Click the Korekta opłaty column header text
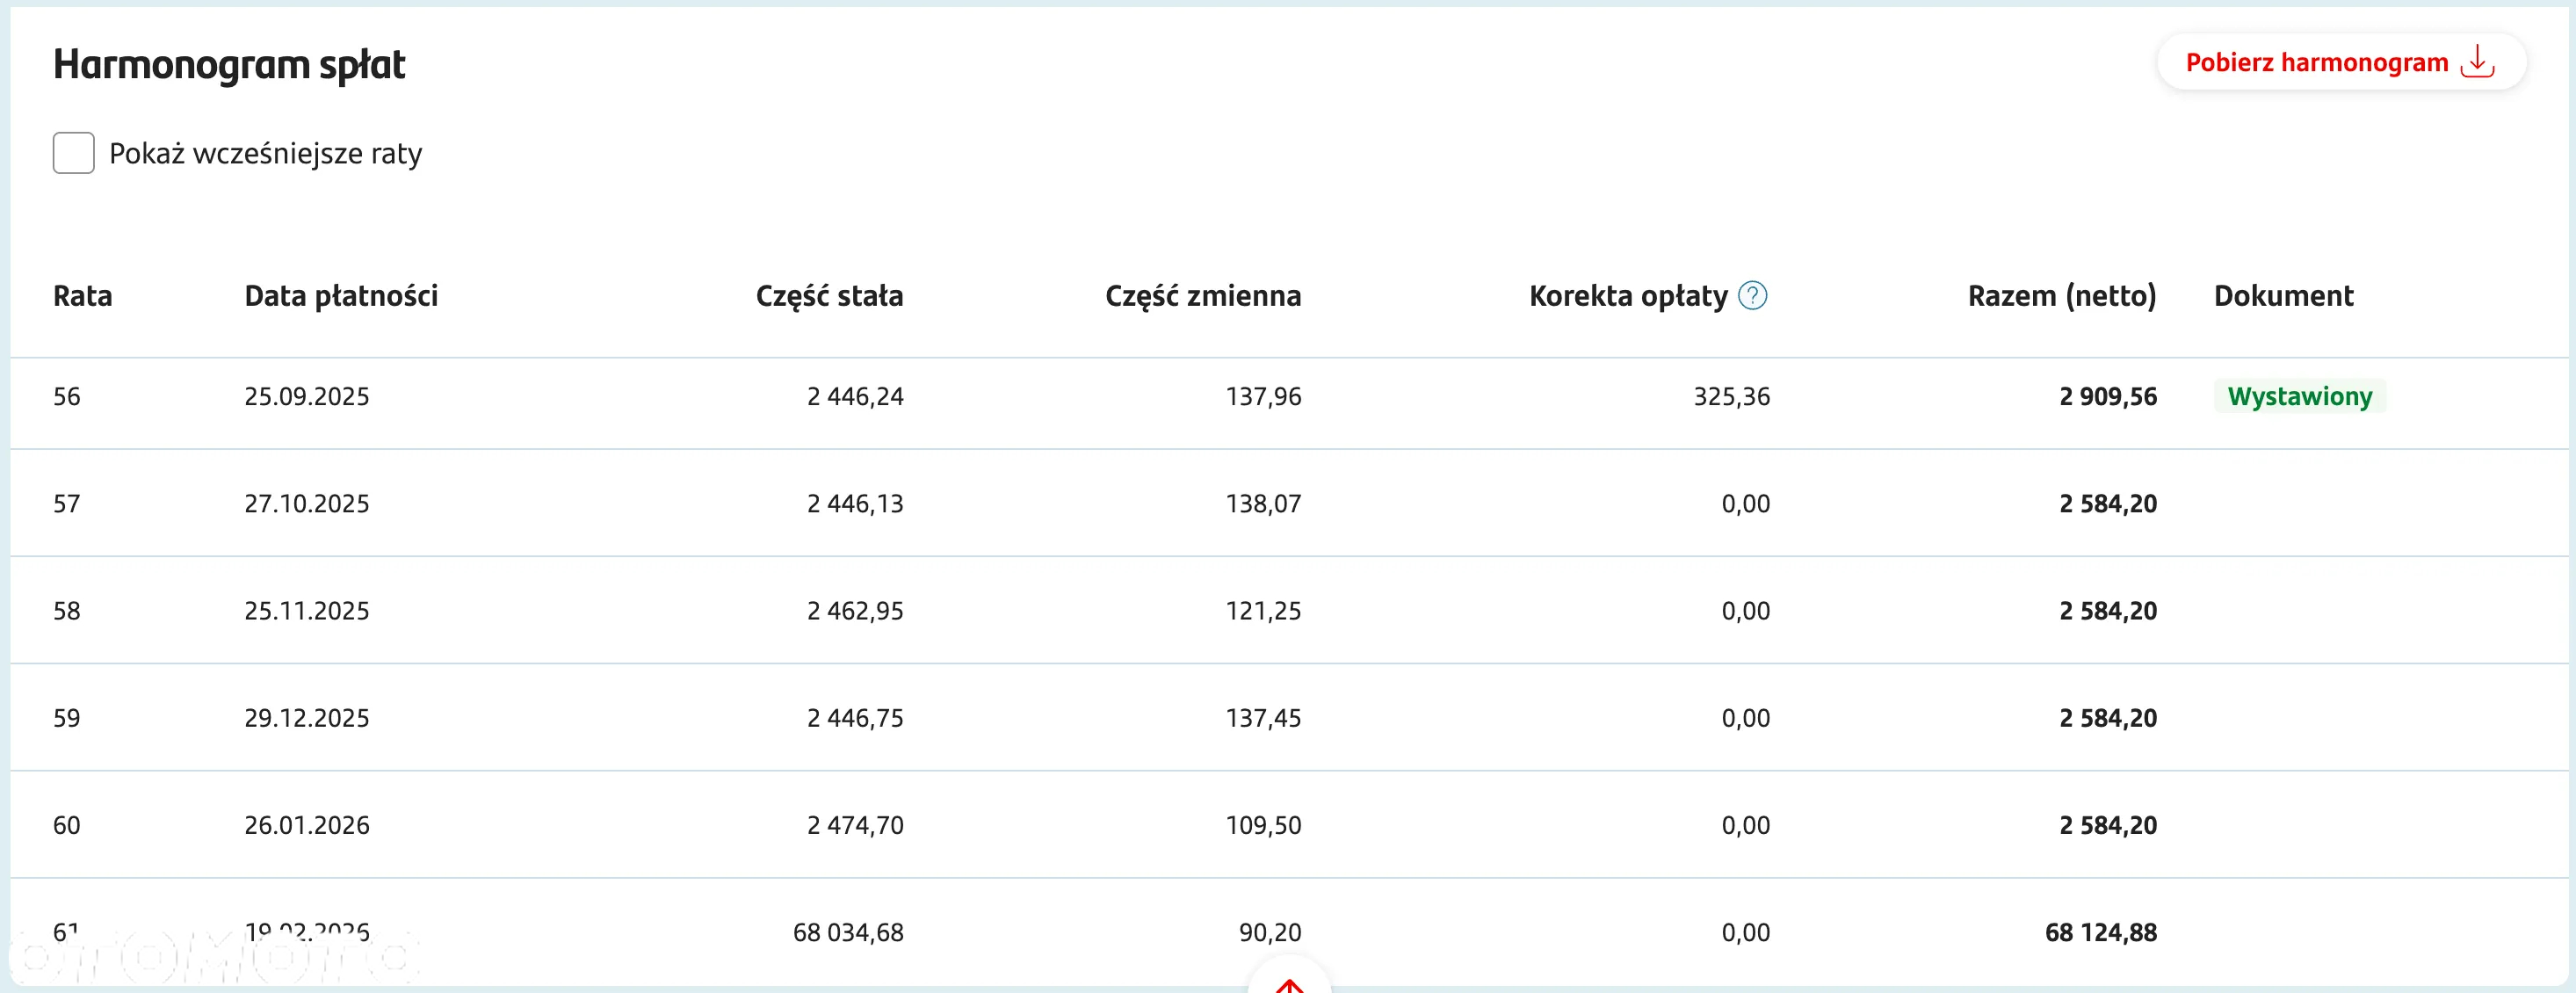The height and width of the screenshot is (993, 2576). [1628, 296]
